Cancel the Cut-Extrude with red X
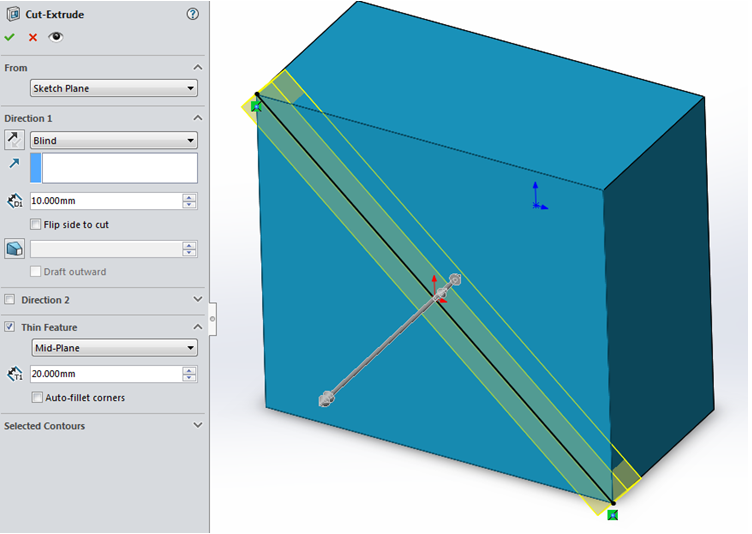The width and height of the screenshot is (752, 534). (x=33, y=37)
